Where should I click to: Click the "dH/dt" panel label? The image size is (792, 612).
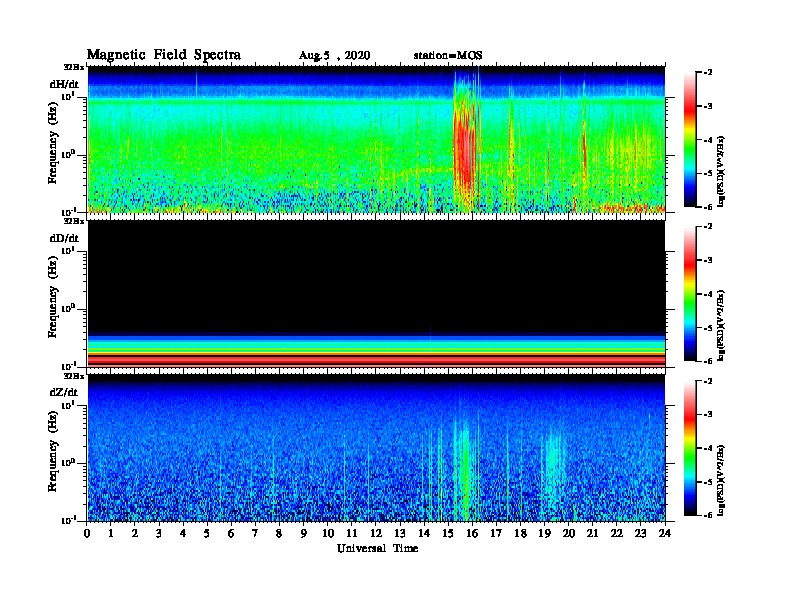click(64, 84)
